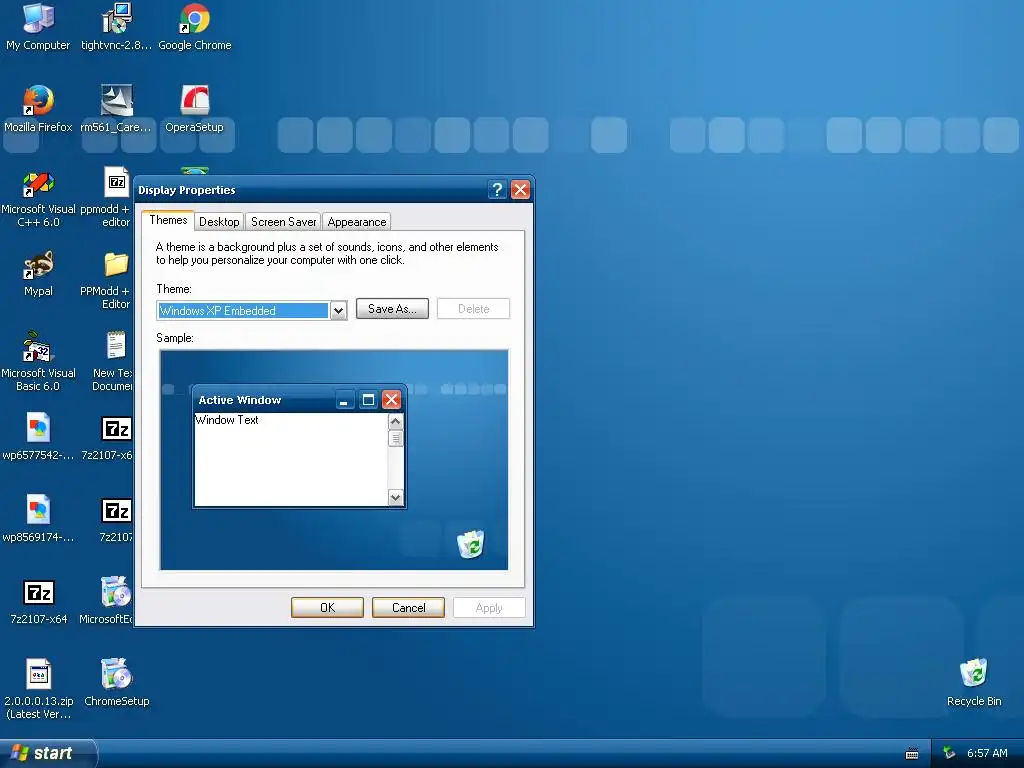Click the taskbar clock showing 6:57 AM
Viewport: 1024px width, 768px height.
(987, 753)
